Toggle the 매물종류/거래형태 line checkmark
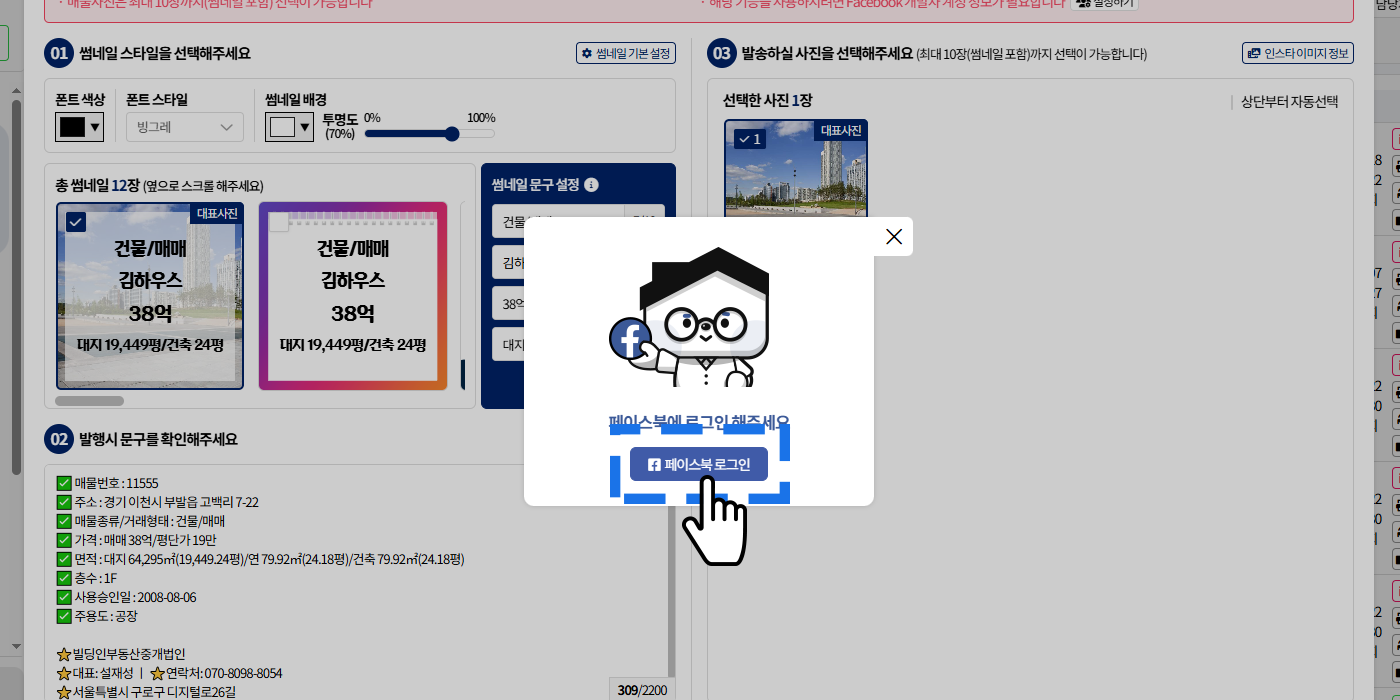This screenshot has width=1400, height=700. (65, 521)
